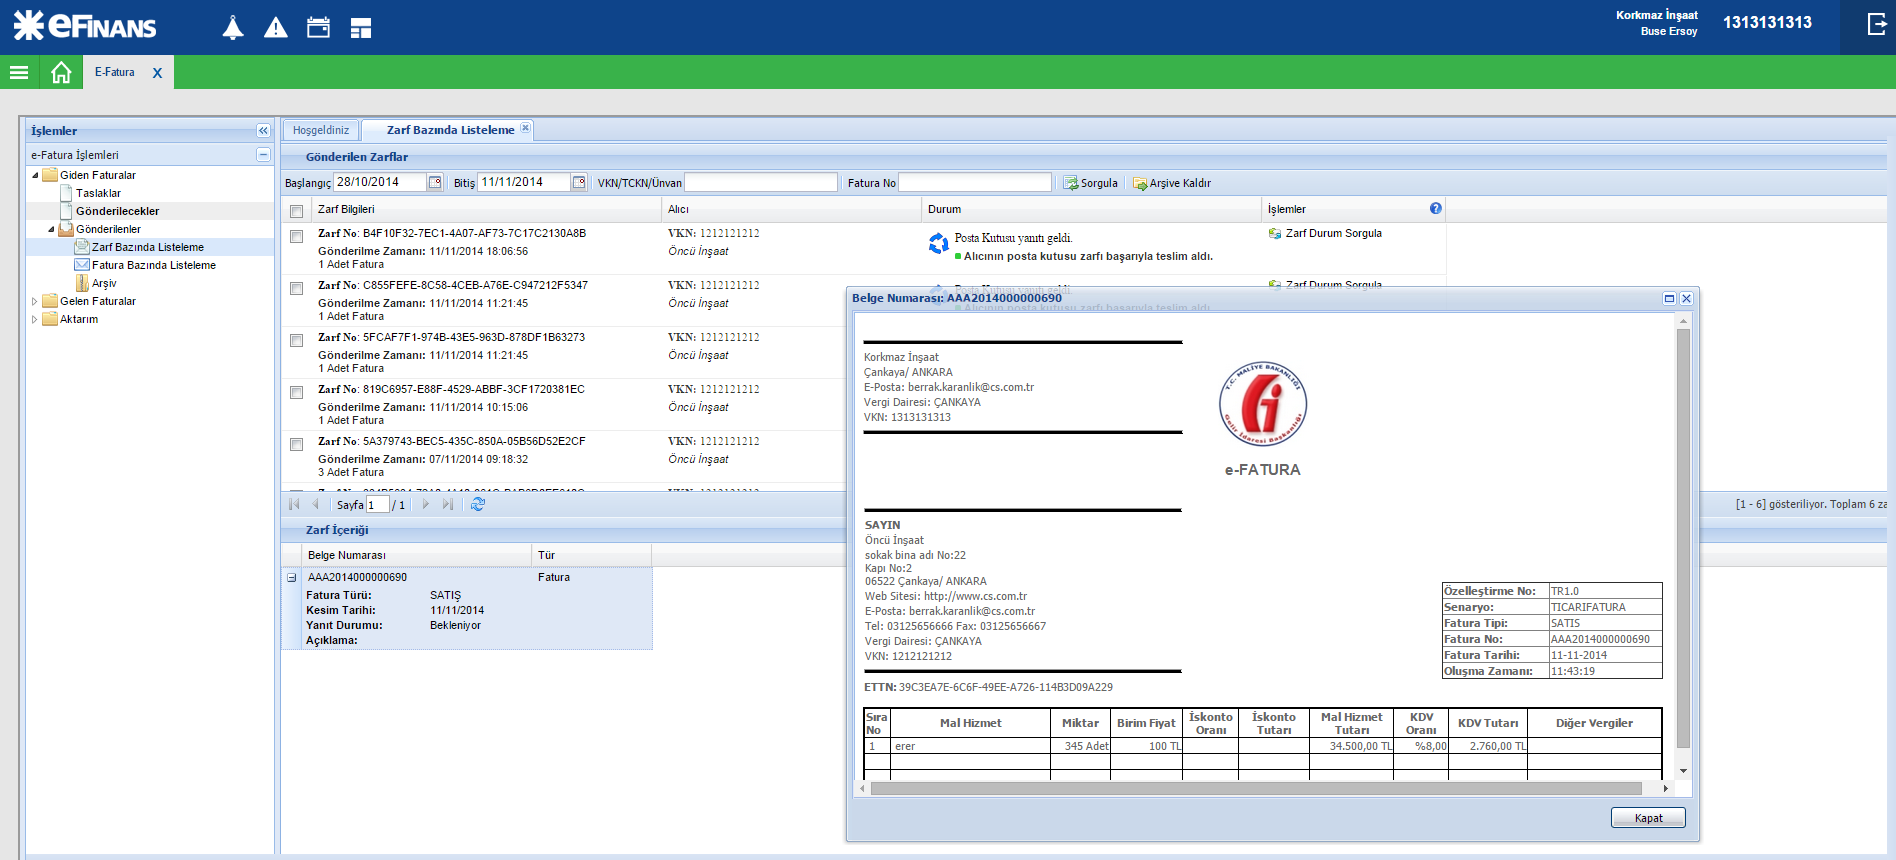
Task: Click invoice vertical scrollbar down arrow
Action: (x=1683, y=771)
